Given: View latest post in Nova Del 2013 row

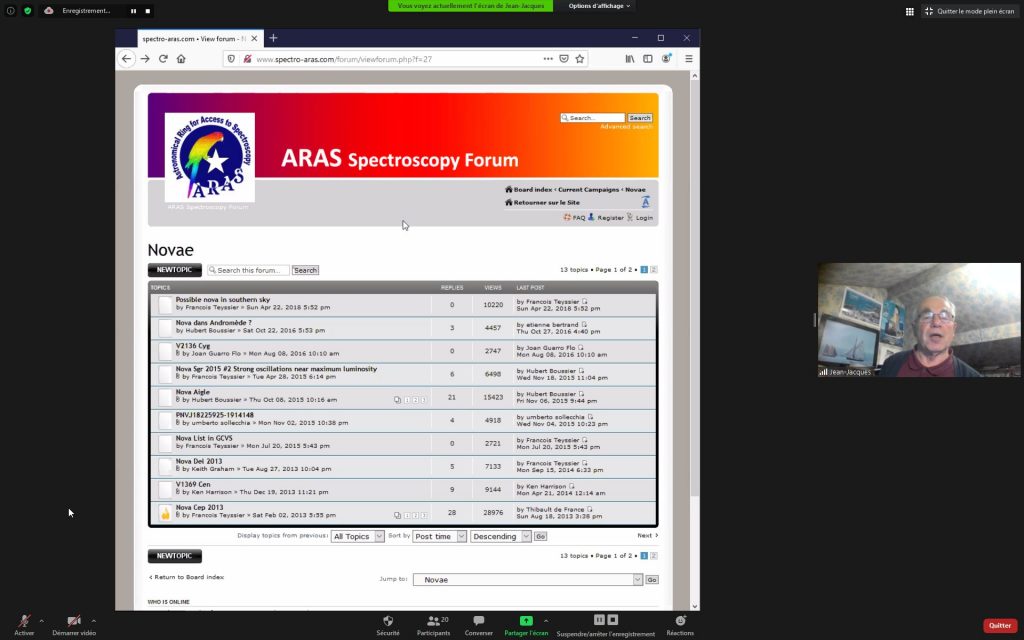Looking at the screenshot, I should click(x=584, y=463).
